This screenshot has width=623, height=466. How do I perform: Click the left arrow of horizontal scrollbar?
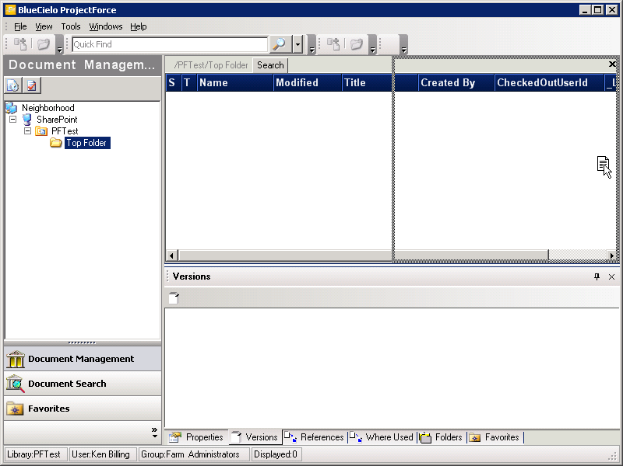172,255
